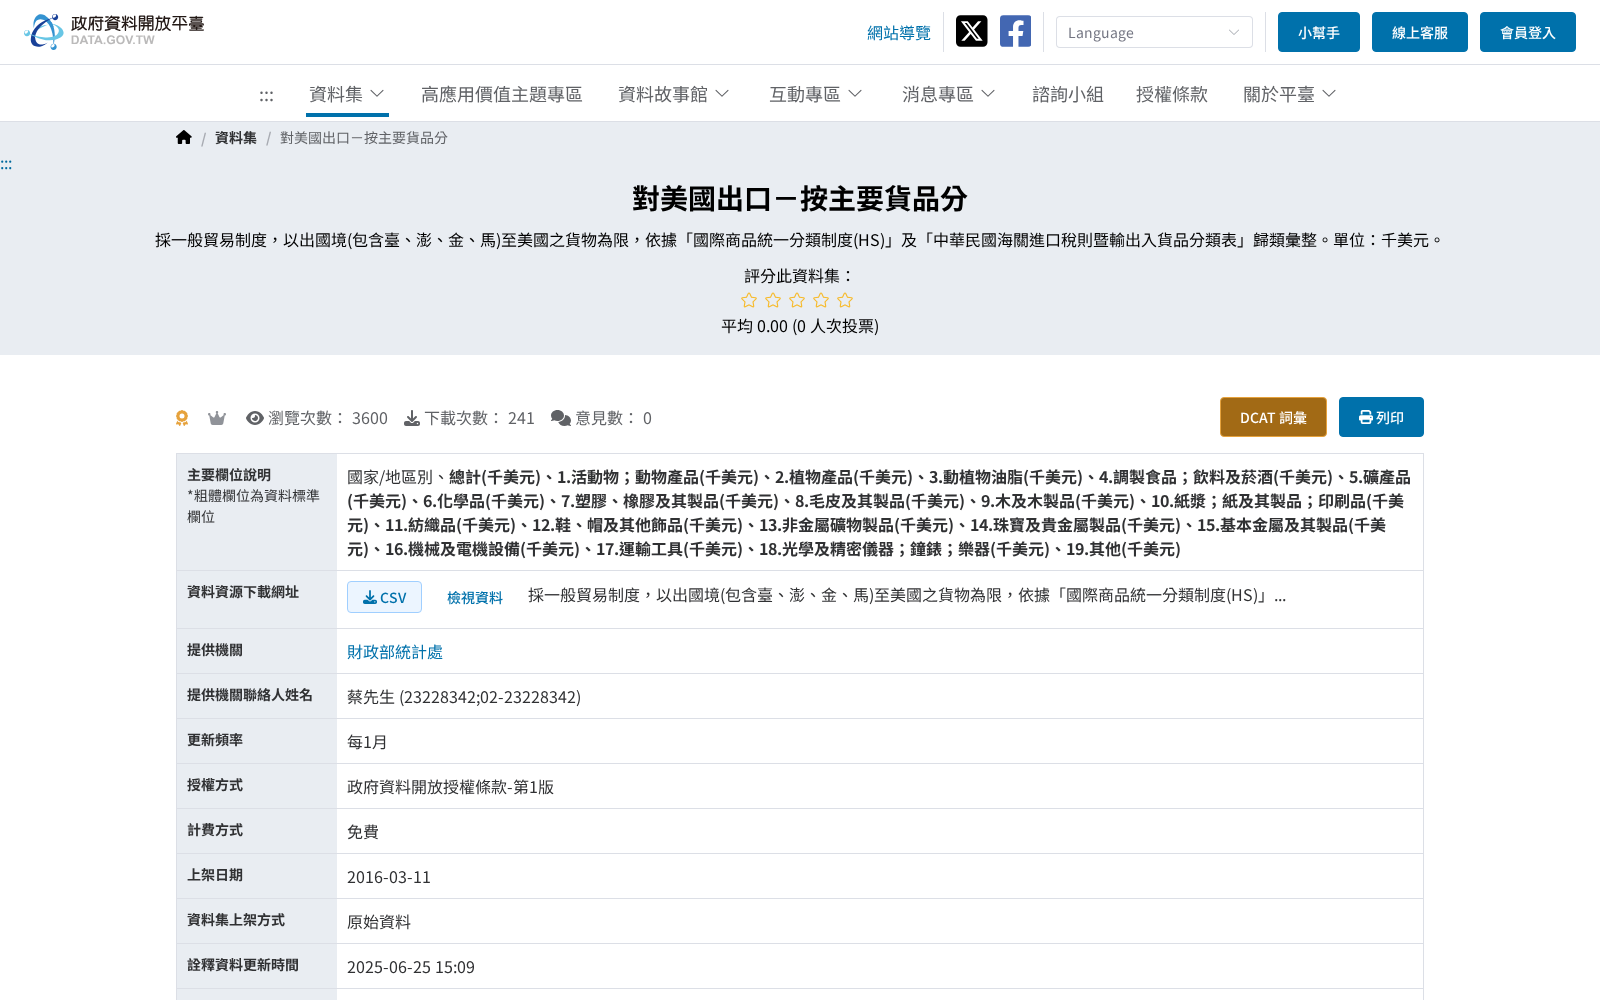The height and width of the screenshot is (1000, 1600).
Task: Open the 檢視資料 link
Action: (x=475, y=597)
